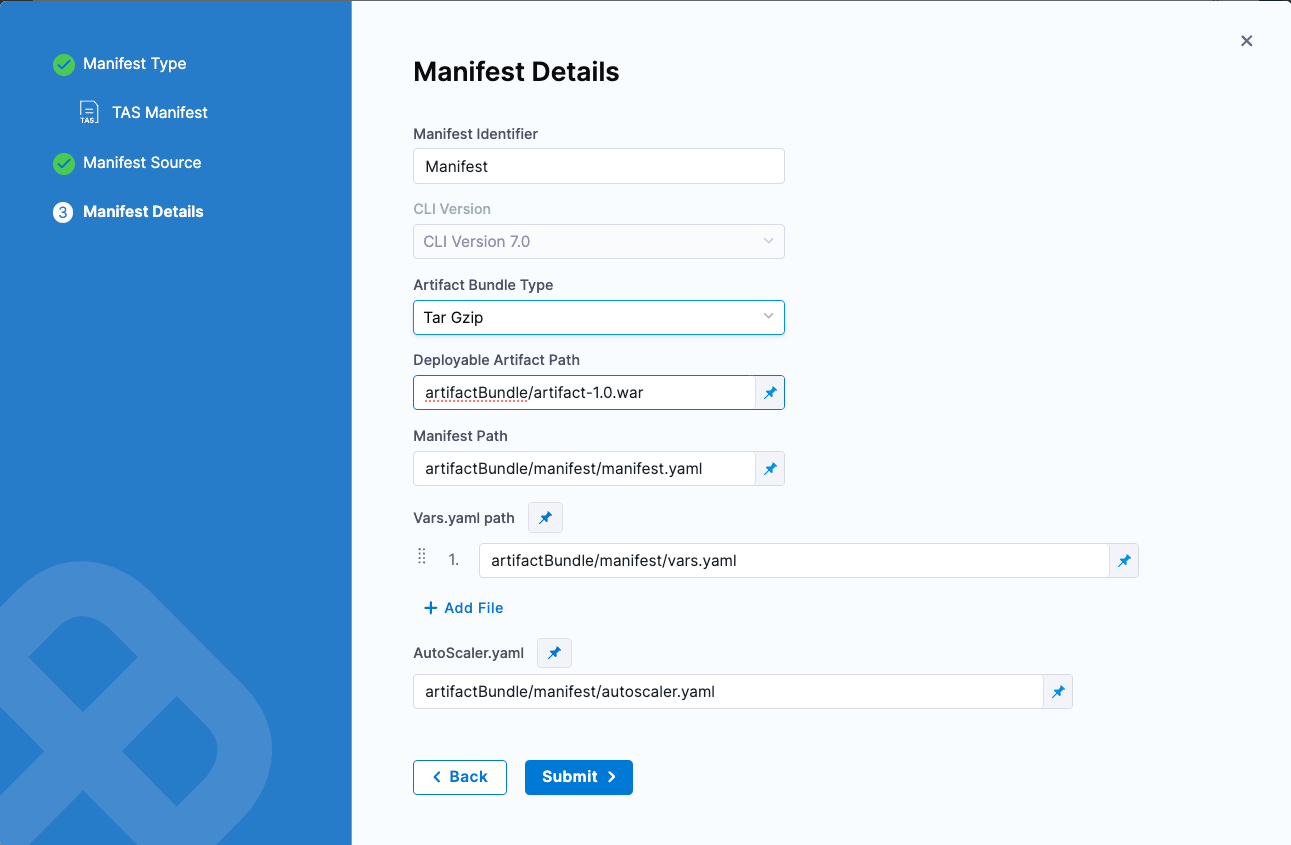
Task: Click pin icon beside autoscaler.yaml input
Action: click(x=1058, y=692)
